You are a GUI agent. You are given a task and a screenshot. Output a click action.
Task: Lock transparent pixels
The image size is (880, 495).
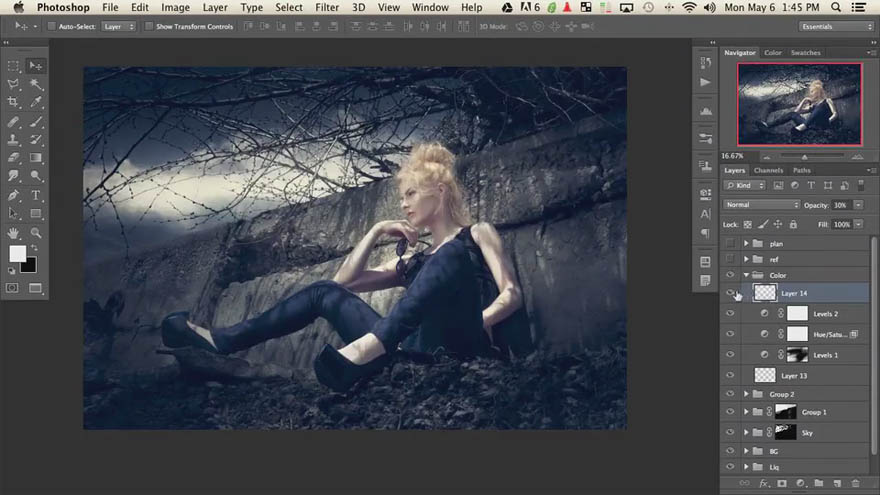click(748, 224)
